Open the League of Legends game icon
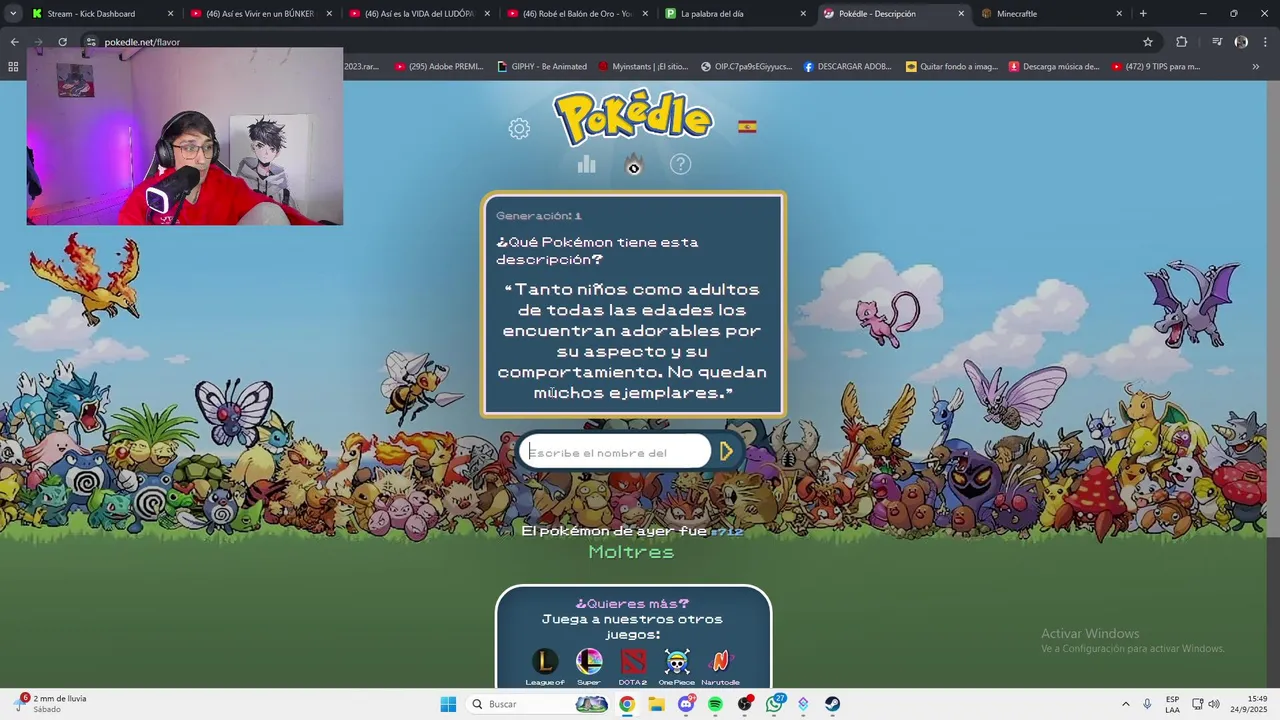 545,662
